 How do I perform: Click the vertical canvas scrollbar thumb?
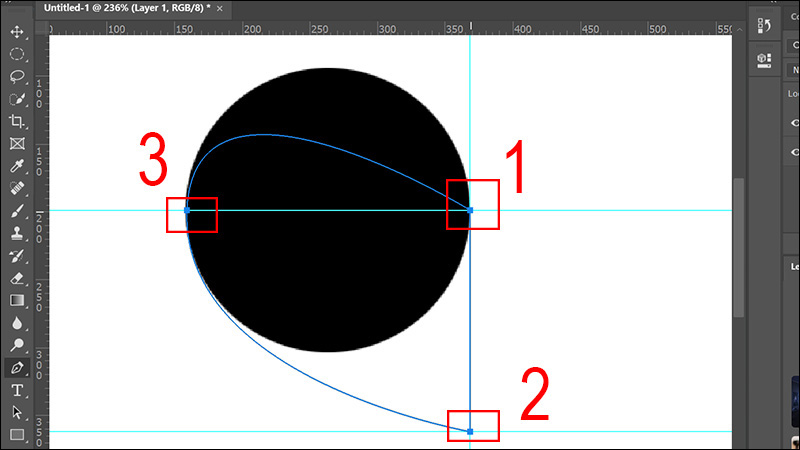[x=739, y=248]
